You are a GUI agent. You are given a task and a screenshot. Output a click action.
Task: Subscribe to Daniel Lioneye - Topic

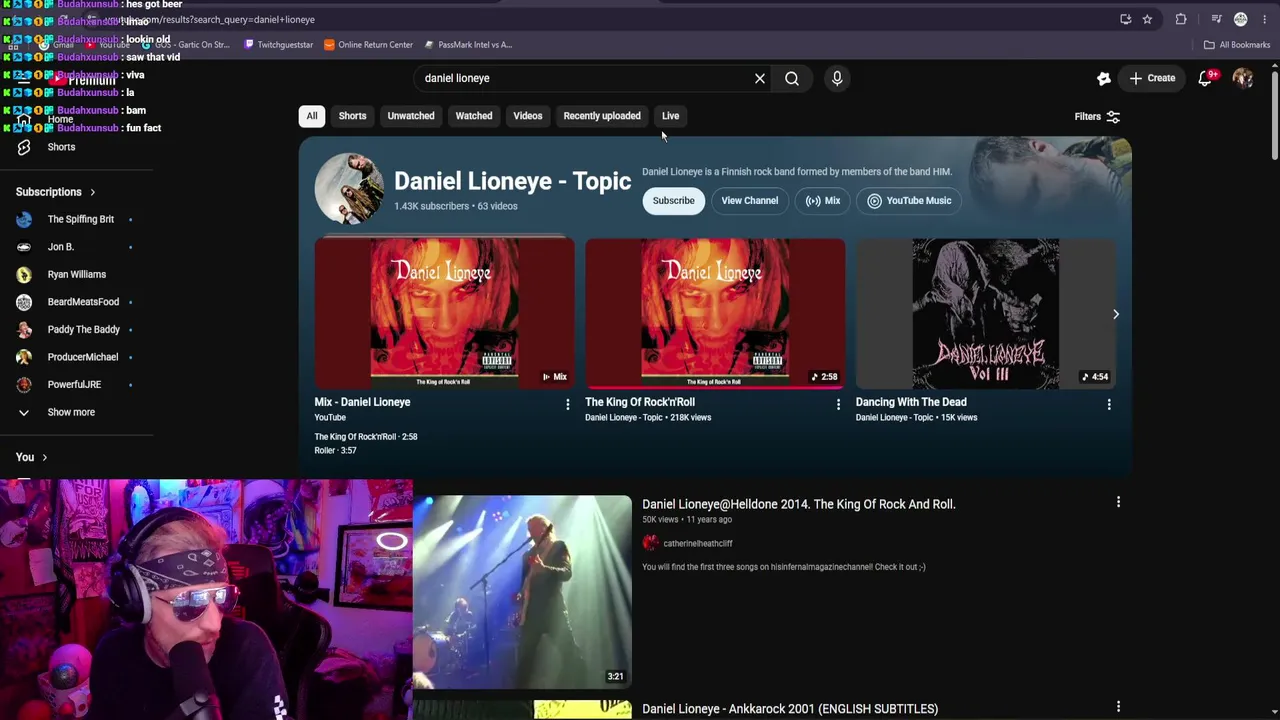pyautogui.click(x=673, y=201)
